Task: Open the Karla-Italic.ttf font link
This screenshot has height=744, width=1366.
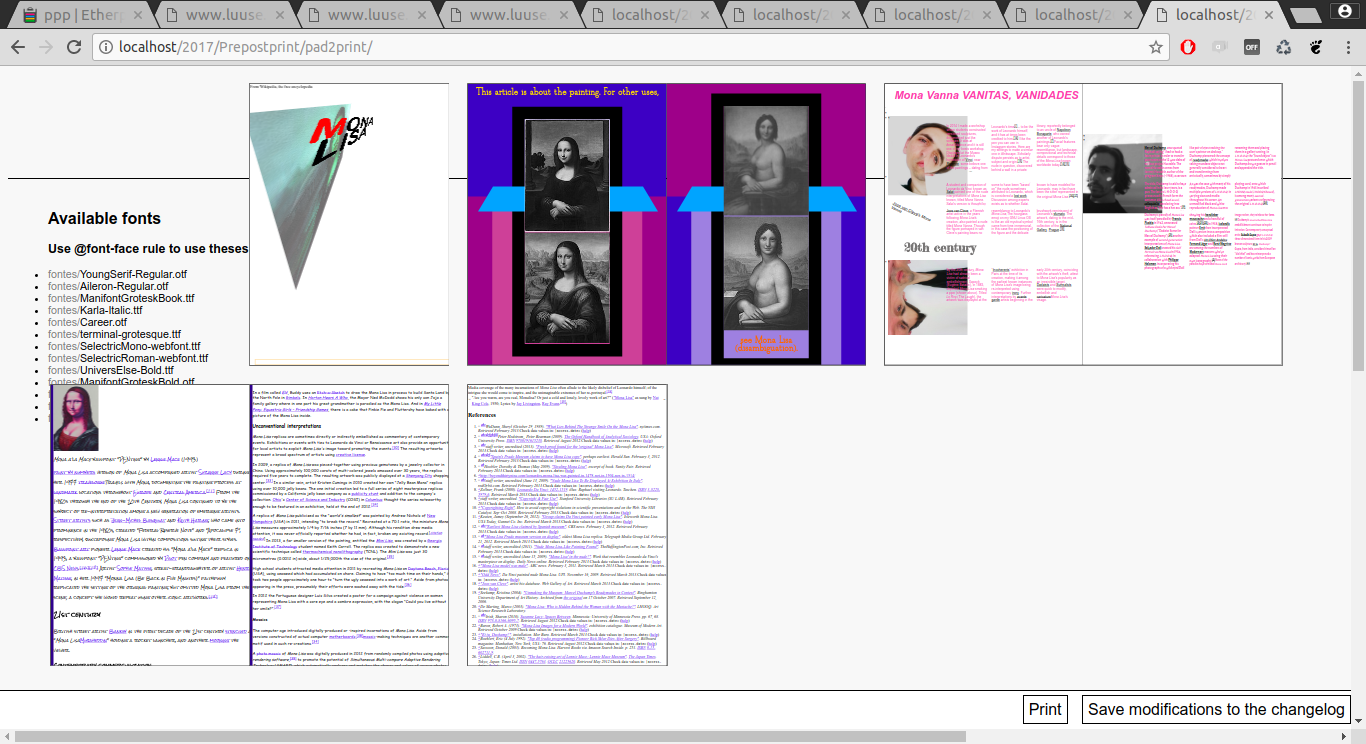Action: click(111, 310)
